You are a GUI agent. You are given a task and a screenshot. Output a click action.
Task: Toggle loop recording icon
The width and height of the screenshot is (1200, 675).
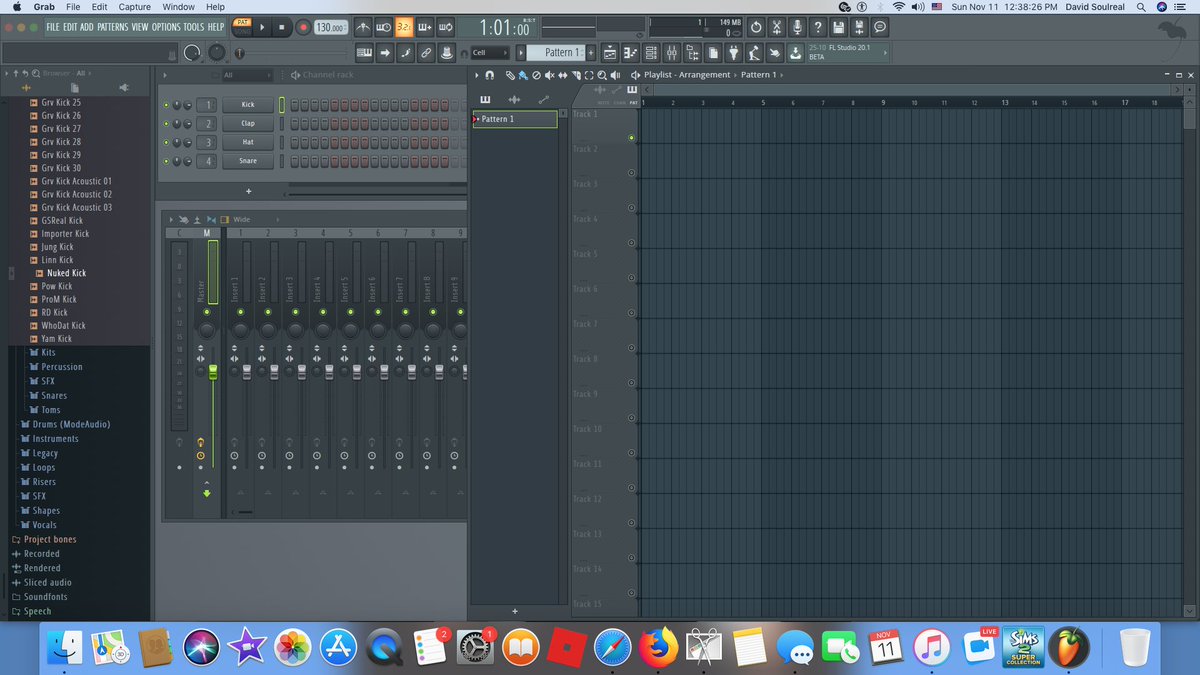point(446,27)
